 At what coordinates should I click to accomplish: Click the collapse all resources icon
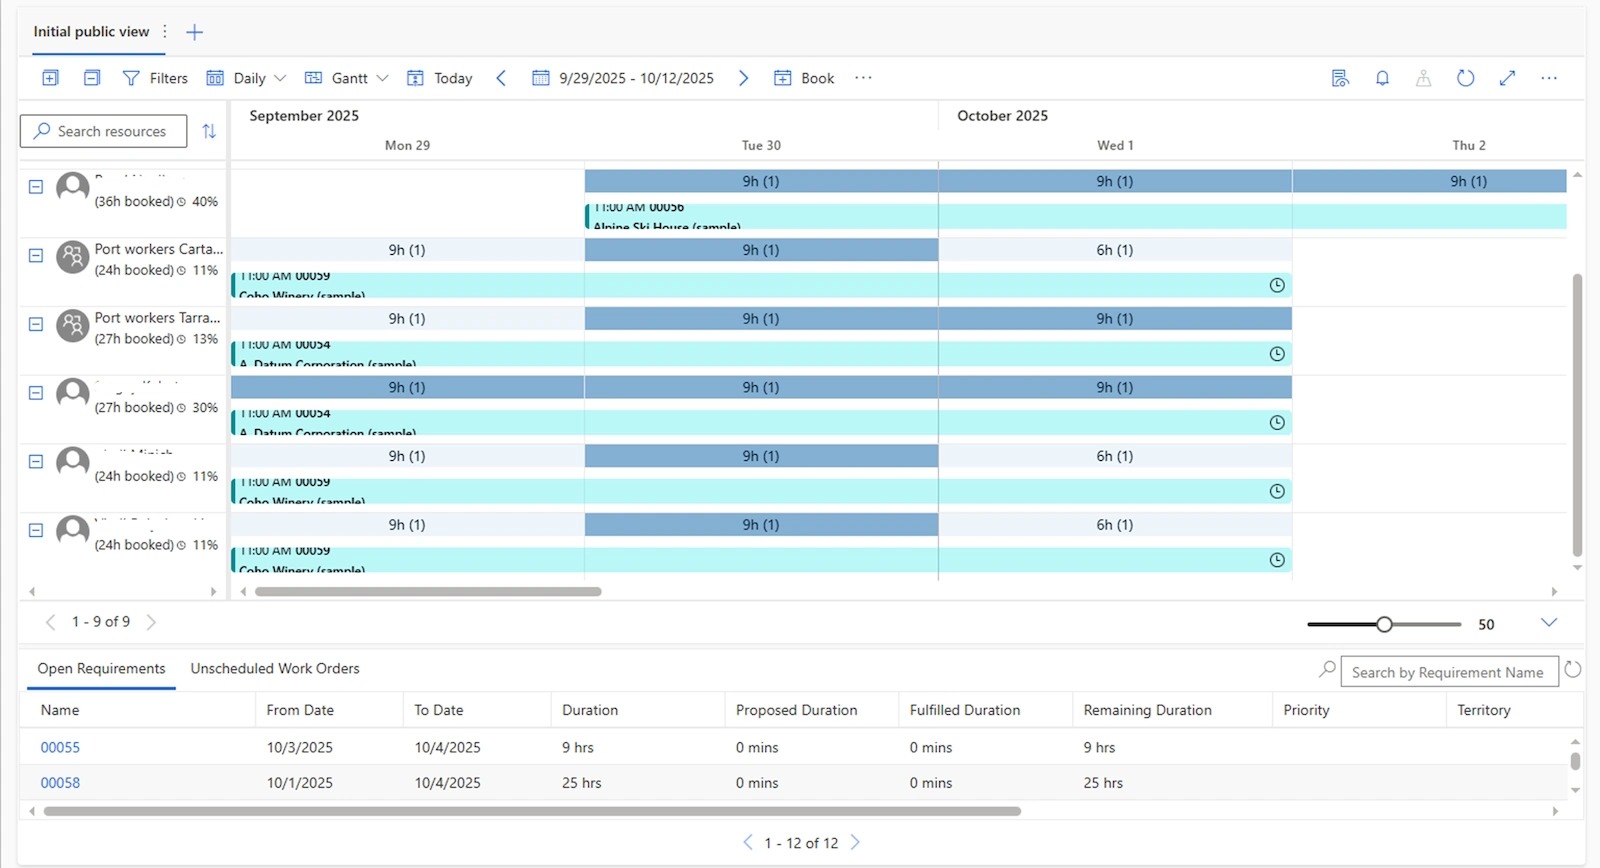92,78
